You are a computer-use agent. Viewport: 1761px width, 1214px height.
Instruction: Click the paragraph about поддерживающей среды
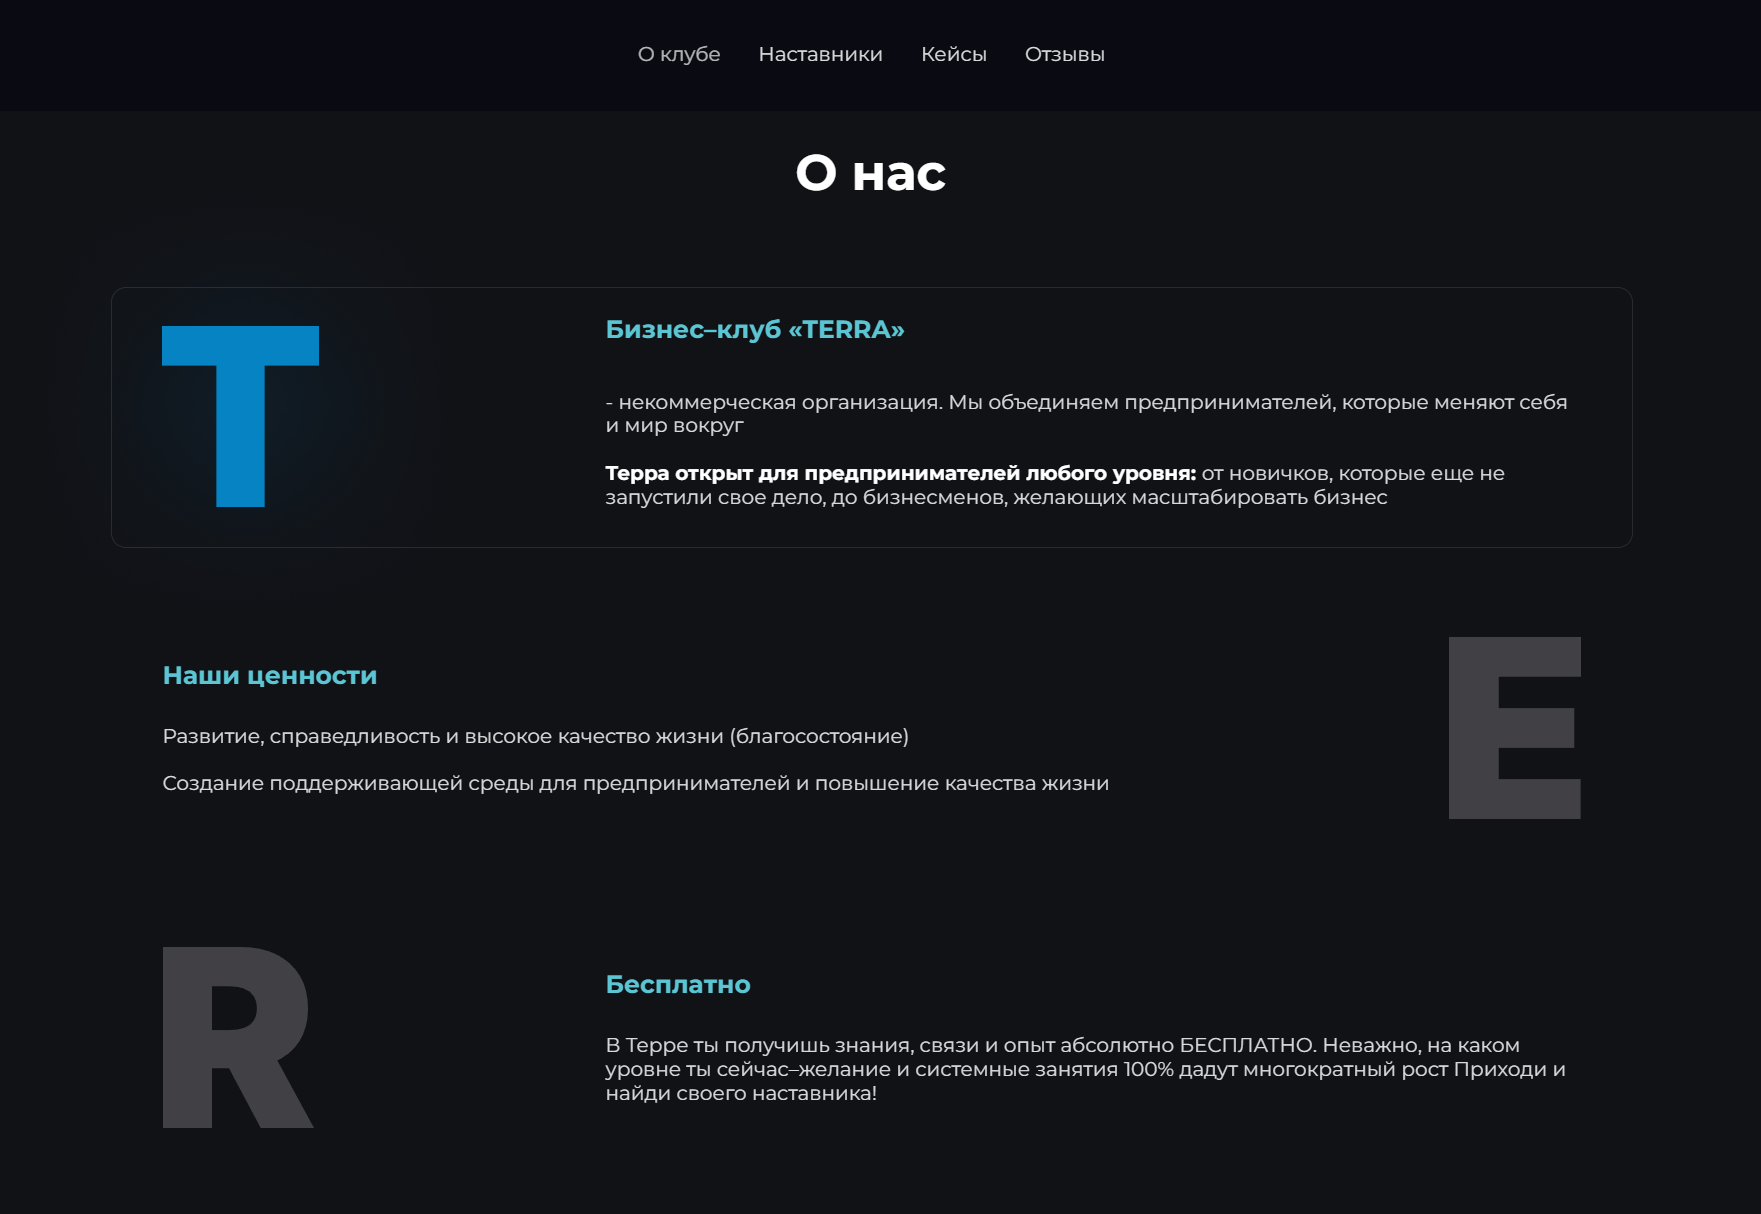pos(635,785)
